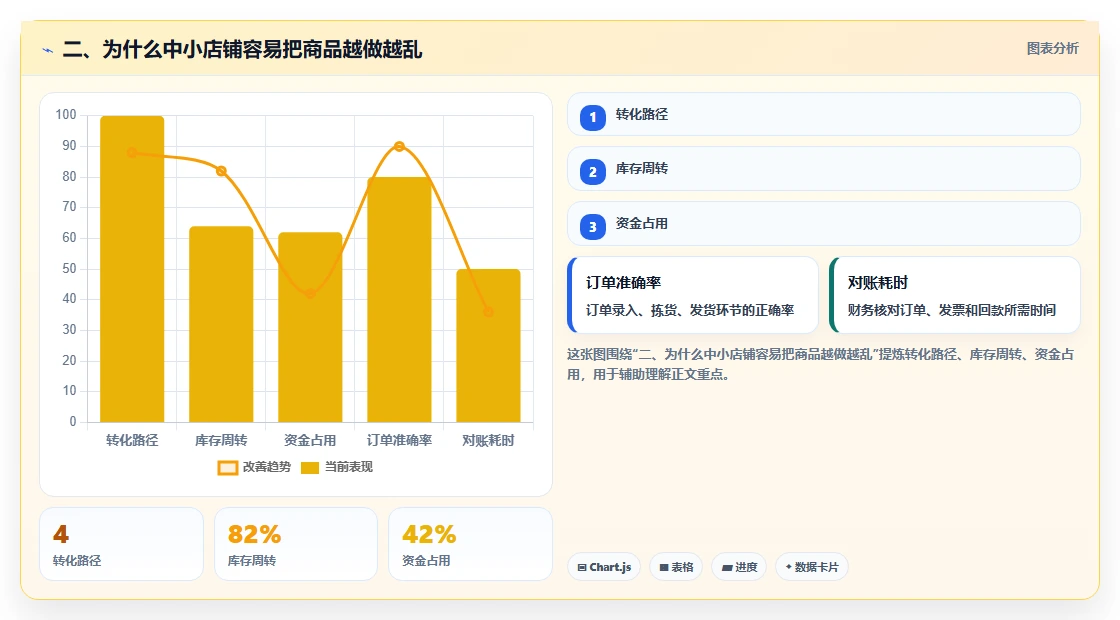Toggle the 改善趋势 legend swatch
1120x620 pixels.
pyautogui.click(x=227, y=468)
